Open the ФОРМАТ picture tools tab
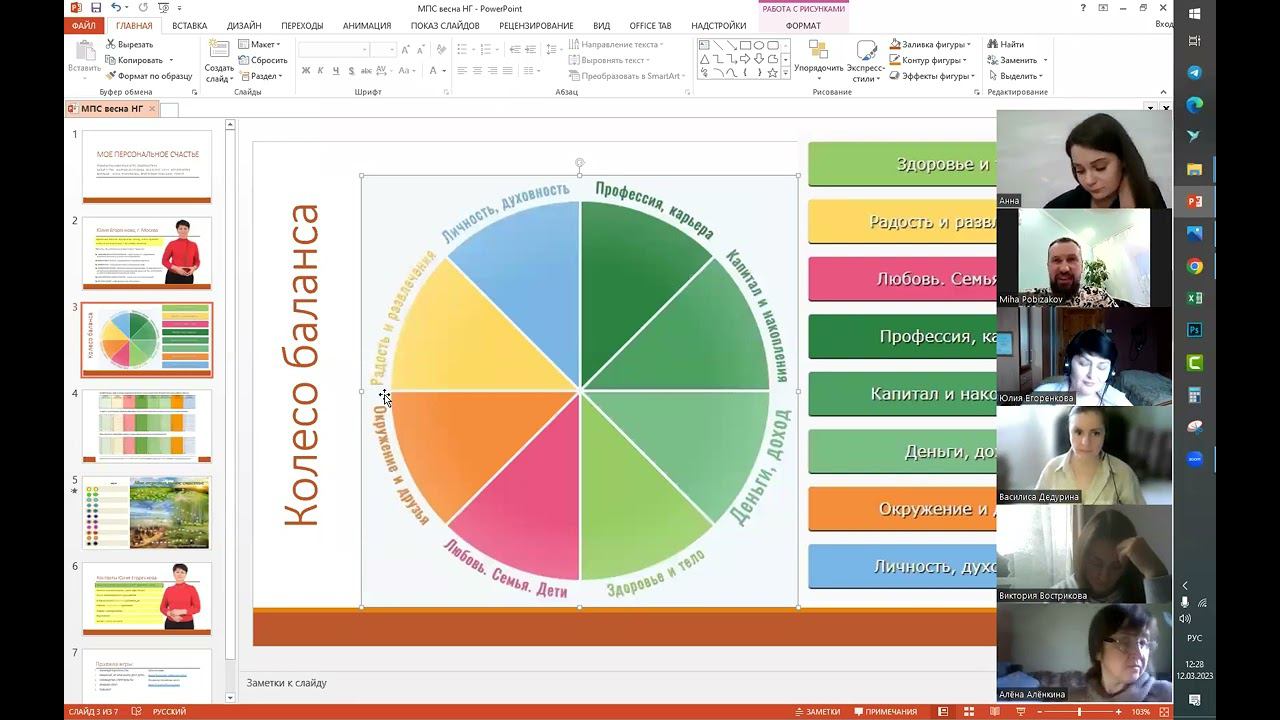Screen dimensions: 1280x720 pos(803,26)
